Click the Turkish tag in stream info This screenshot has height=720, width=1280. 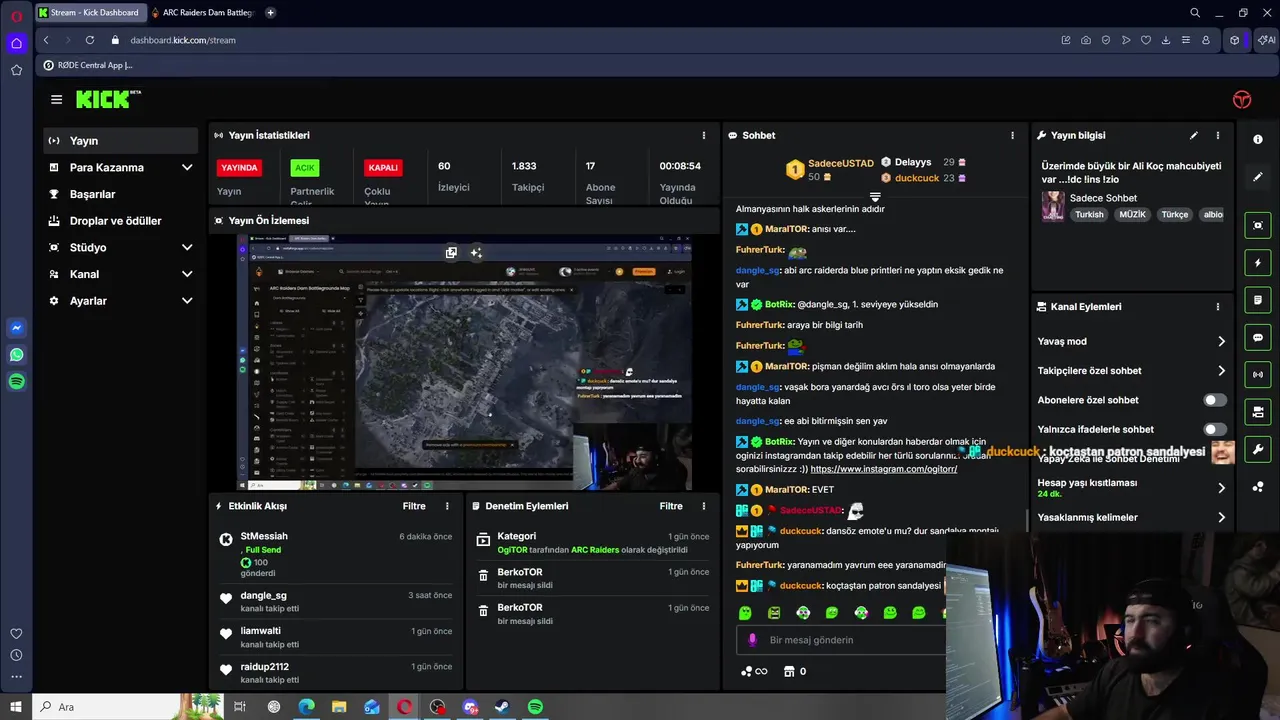pos(1089,214)
